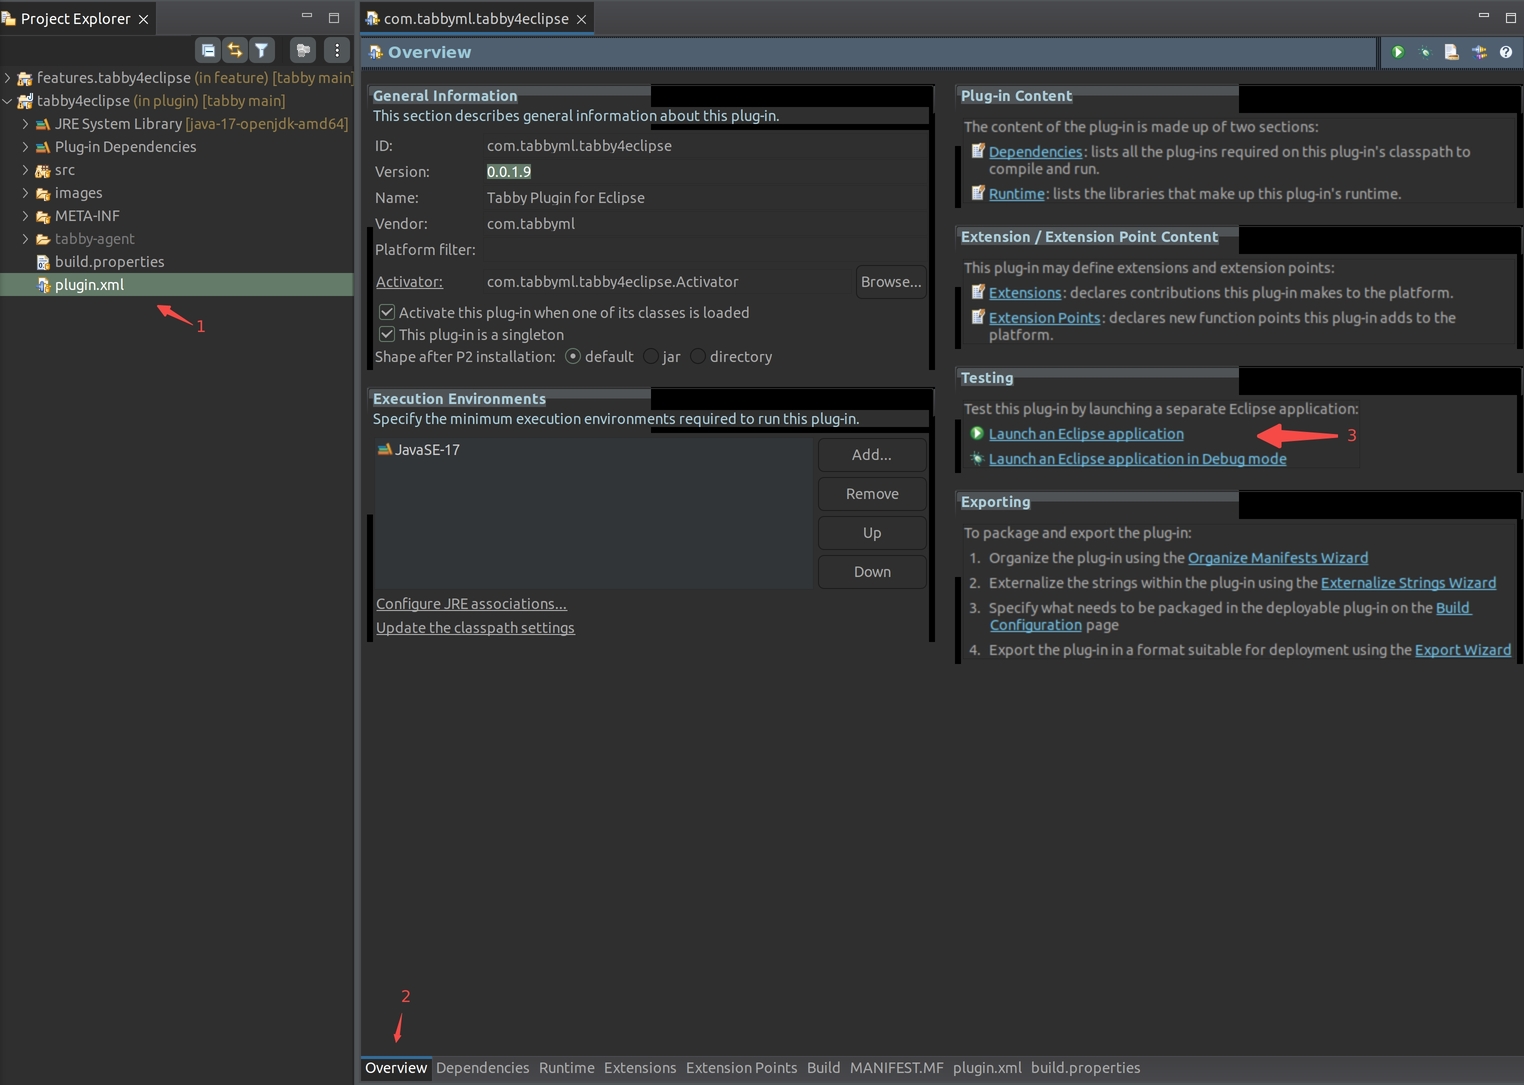Screen dimensions: 1524x1085
Task: Click the export deployable plug-in toolbar icon
Action: tap(1452, 52)
